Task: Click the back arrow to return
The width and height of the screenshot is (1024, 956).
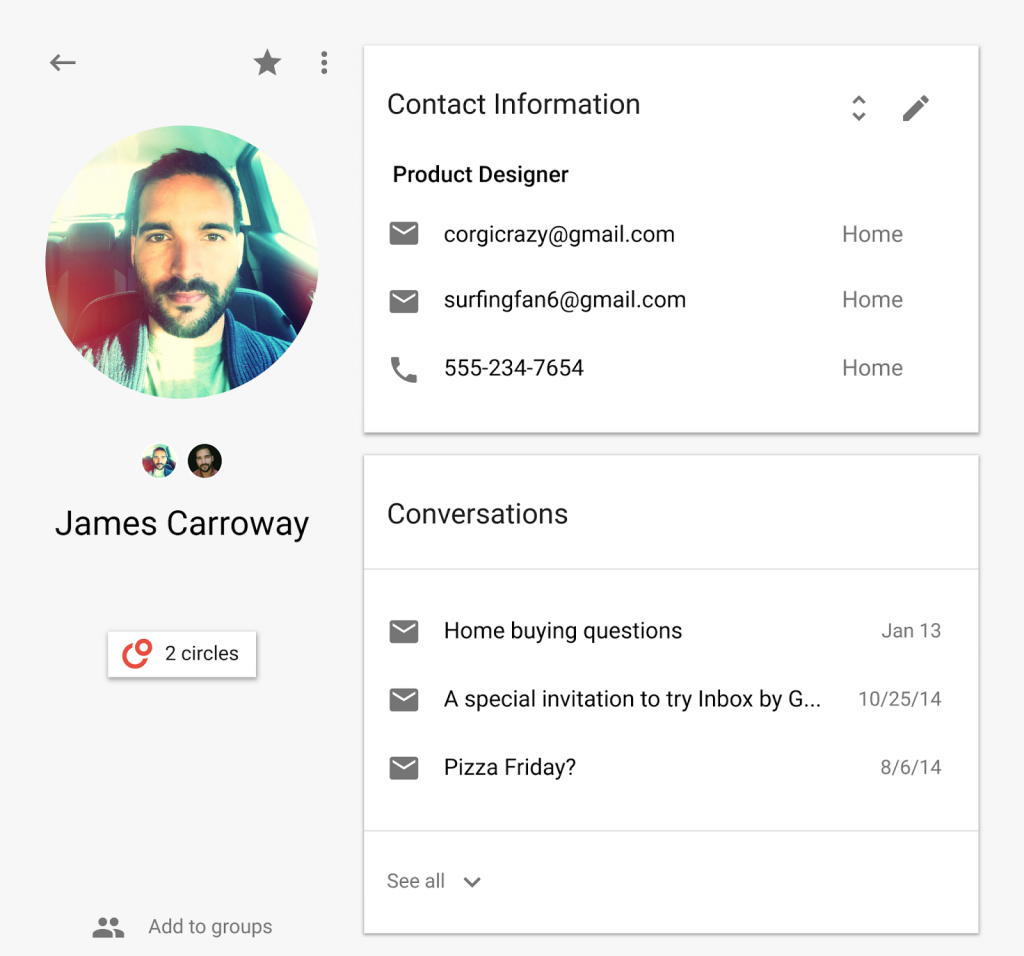Action: [x=62, y=62]
